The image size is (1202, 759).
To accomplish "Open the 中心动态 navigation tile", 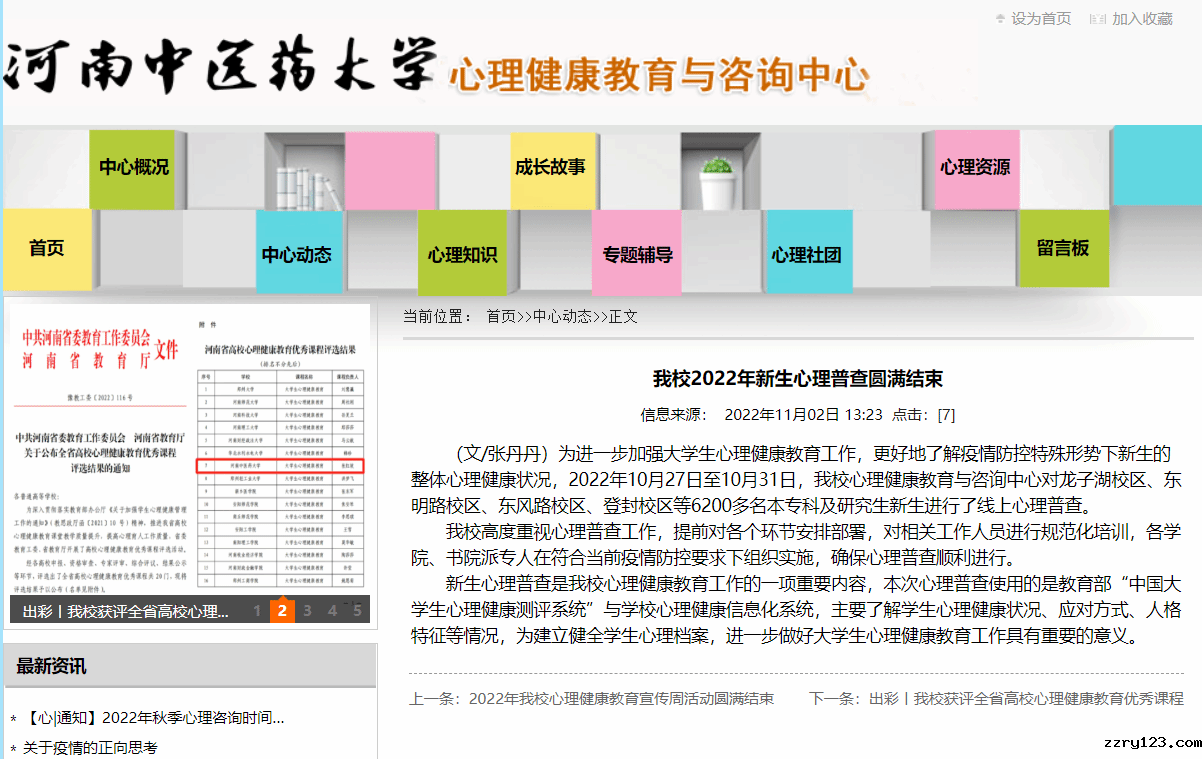I will click(x=297, y=255).
